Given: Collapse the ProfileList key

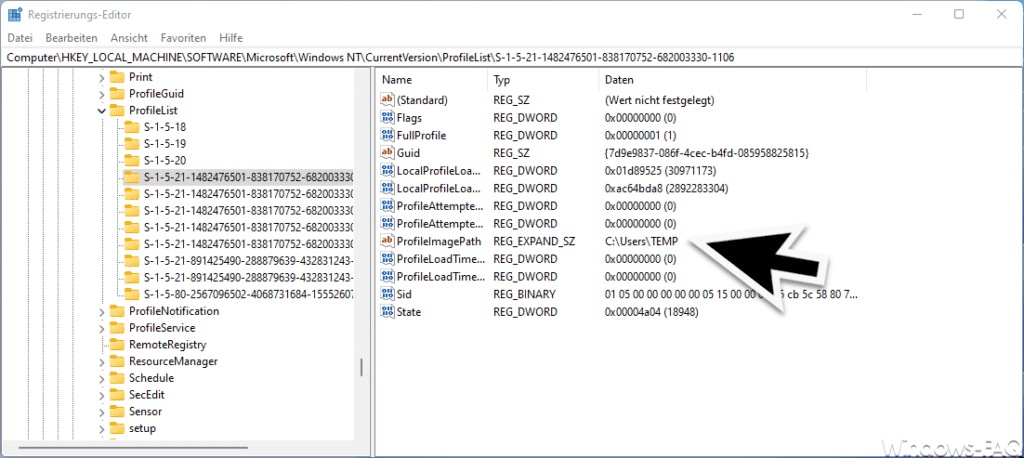Looking at the screenshot, I should point(101,110).
